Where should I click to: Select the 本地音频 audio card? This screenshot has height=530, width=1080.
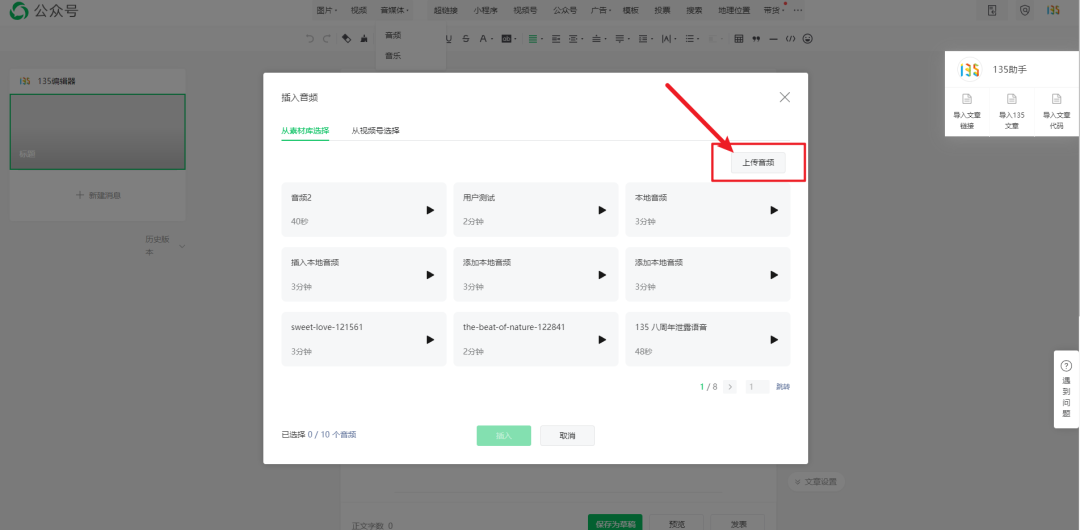point(707,209)
